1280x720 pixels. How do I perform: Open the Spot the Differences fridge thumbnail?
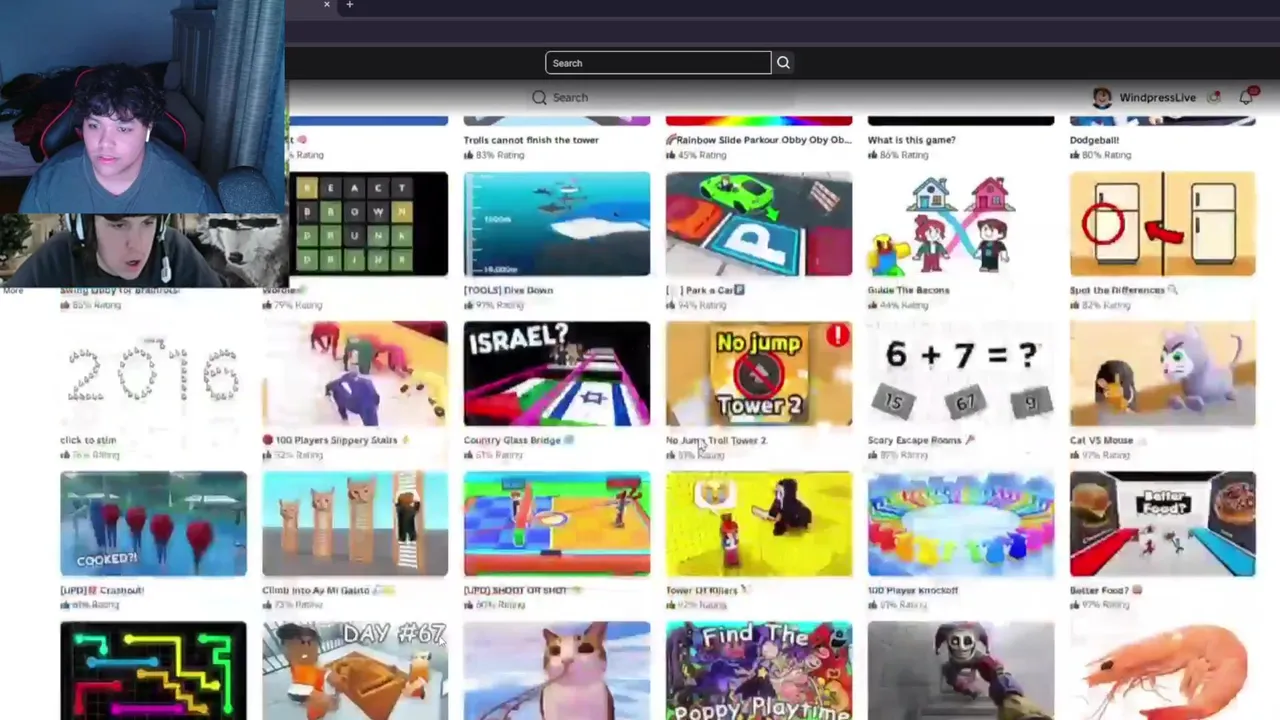pyautogui.click(x=1163, y=224)
